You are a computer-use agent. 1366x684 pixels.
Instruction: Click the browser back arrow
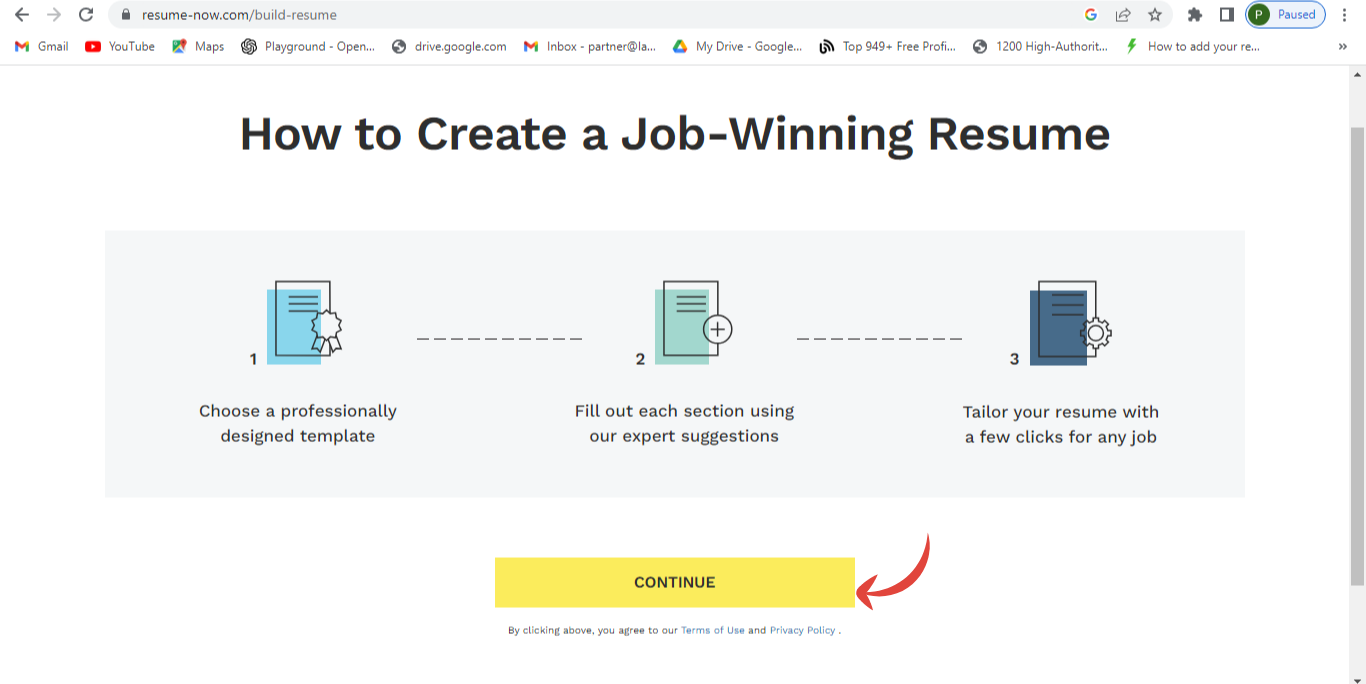(22, 15)
